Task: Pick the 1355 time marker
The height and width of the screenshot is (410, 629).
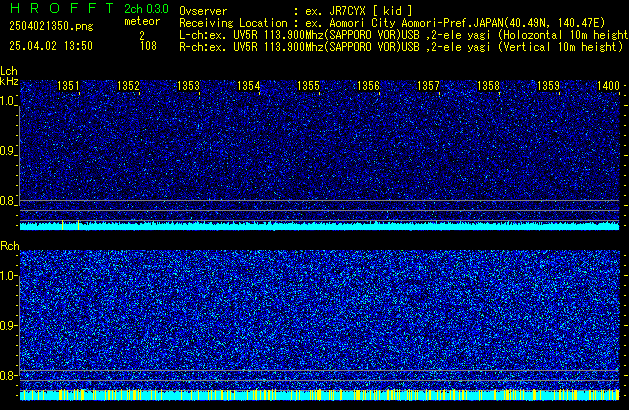Action: click(308, 86)
